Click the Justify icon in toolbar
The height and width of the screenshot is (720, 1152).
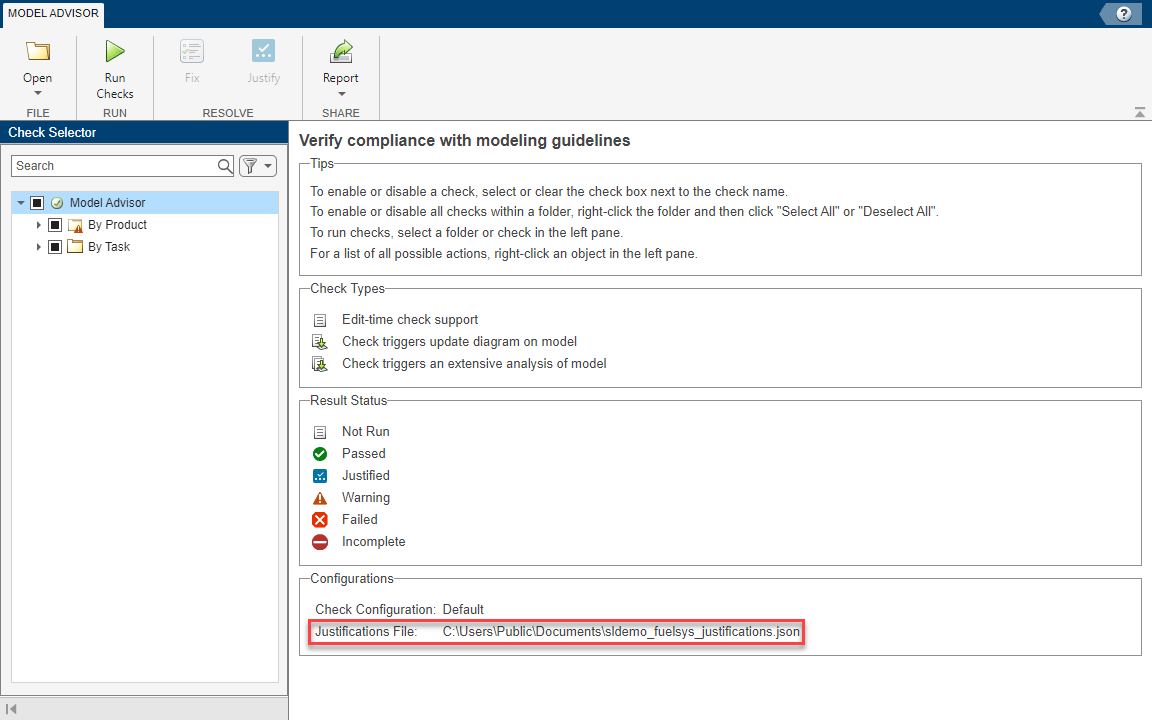[x=264, y=52]
